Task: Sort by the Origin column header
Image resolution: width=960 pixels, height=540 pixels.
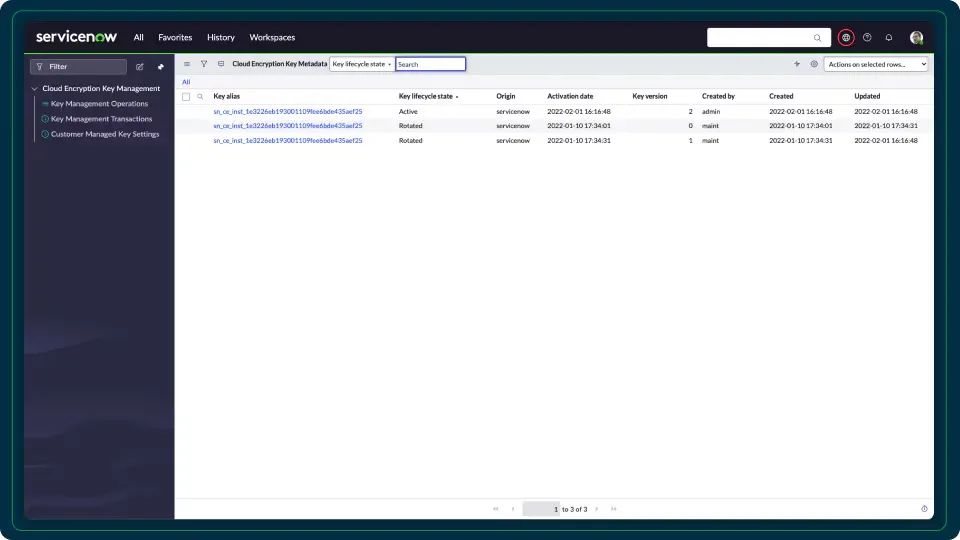Action: [x=506, y=96]
